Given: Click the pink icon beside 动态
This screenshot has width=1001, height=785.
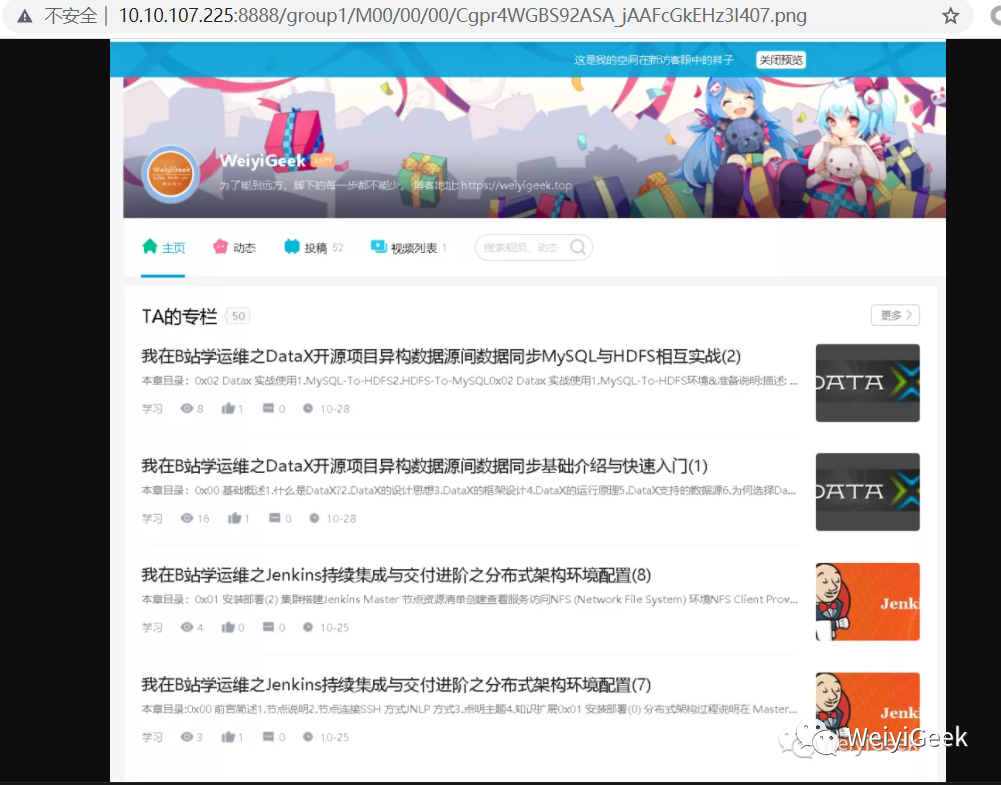Looking at the screenshot, I should click(220, 246).
